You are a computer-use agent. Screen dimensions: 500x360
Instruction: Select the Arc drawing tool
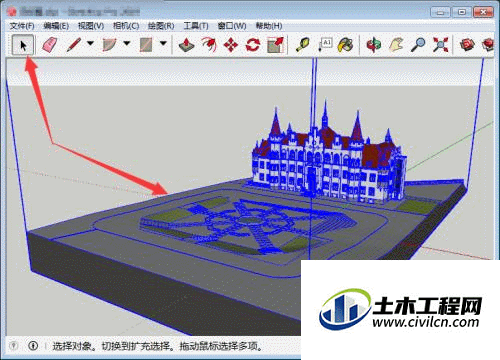(110, 45)
